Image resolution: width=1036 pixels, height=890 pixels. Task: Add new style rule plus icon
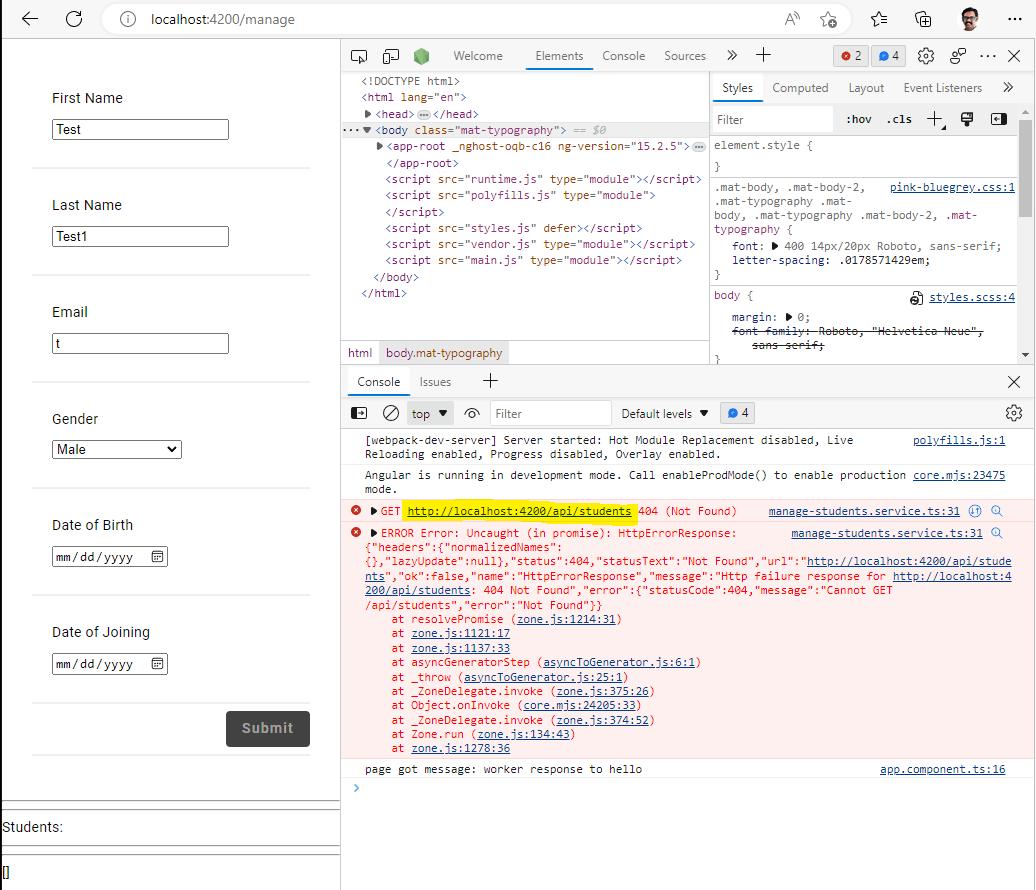[935, 119]
